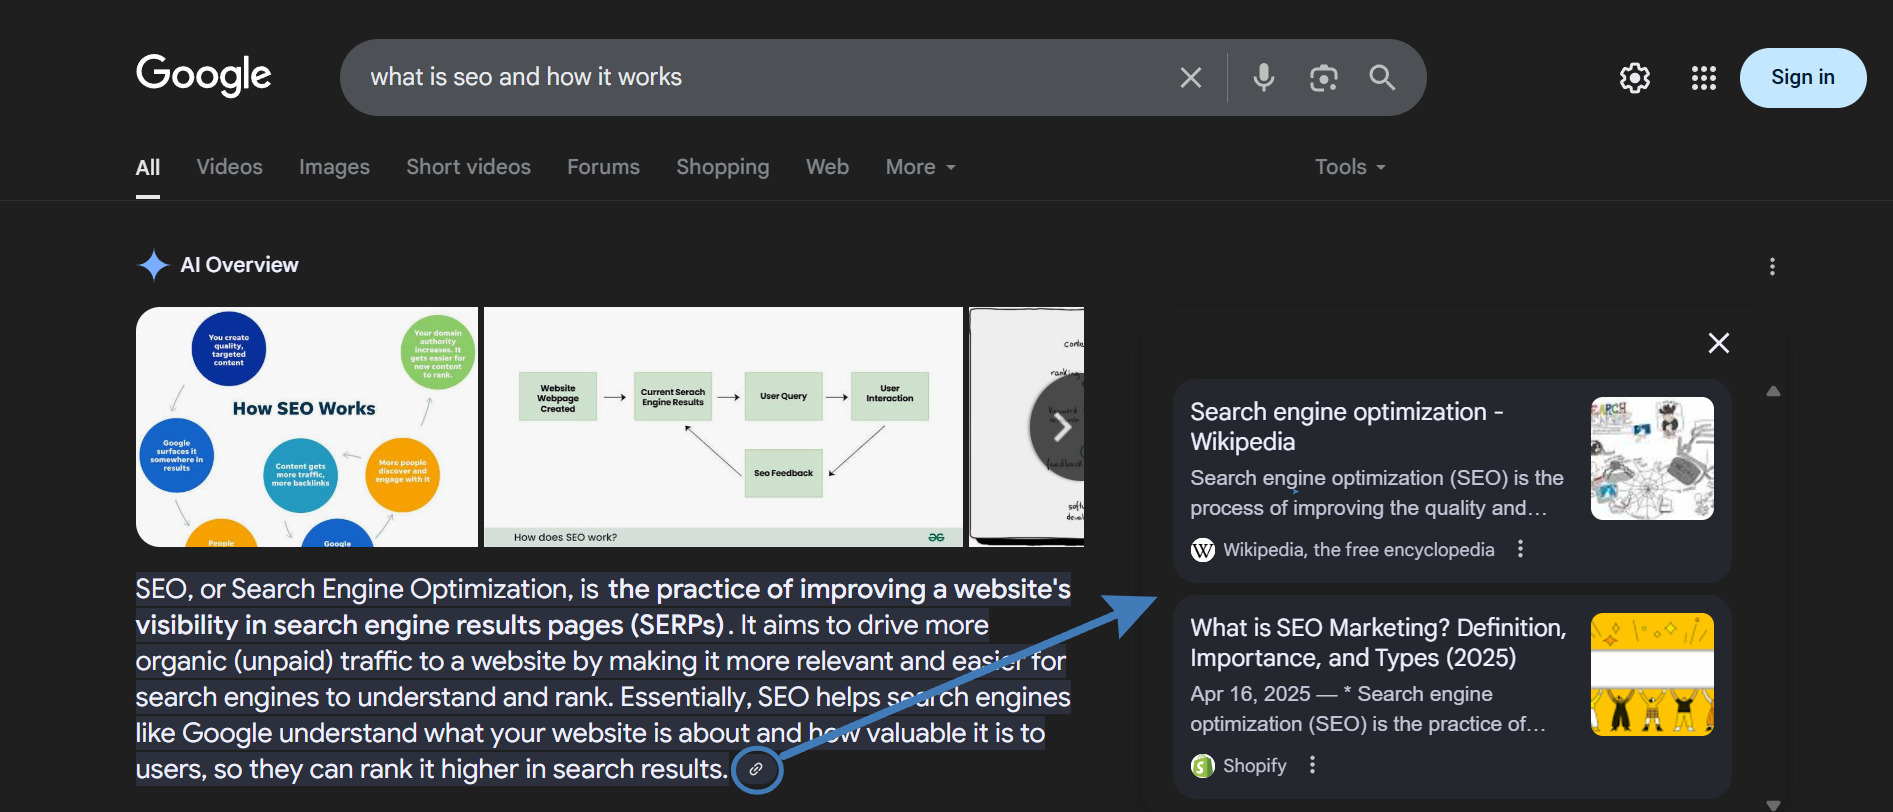Switch to the Videos tab
This screenshot has height=812, width=1893.
(230, 167)
